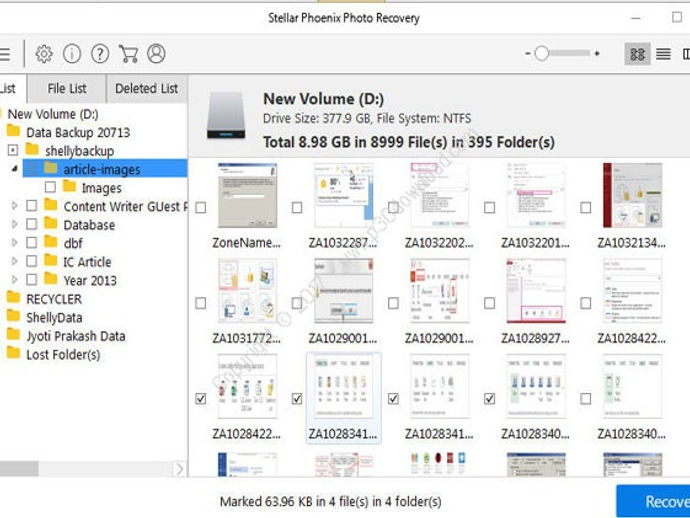Minimize the Stellar Phoenix window
The height and width of the screenshot is (518, 690).
point(635,18)
